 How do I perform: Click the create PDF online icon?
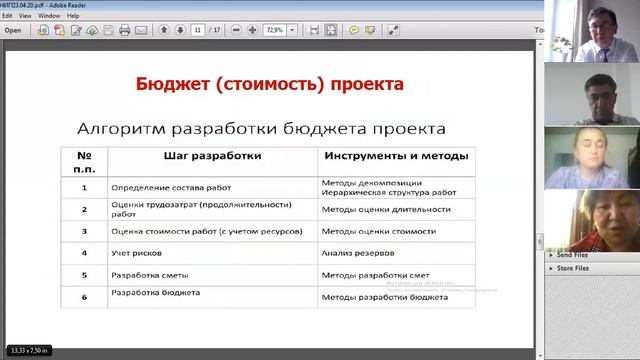(60, 30)
